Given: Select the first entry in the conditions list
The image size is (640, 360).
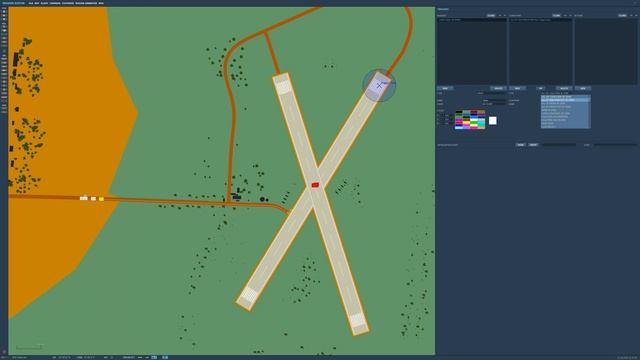Looking at the screenshot, I should (x=540, y=20).
